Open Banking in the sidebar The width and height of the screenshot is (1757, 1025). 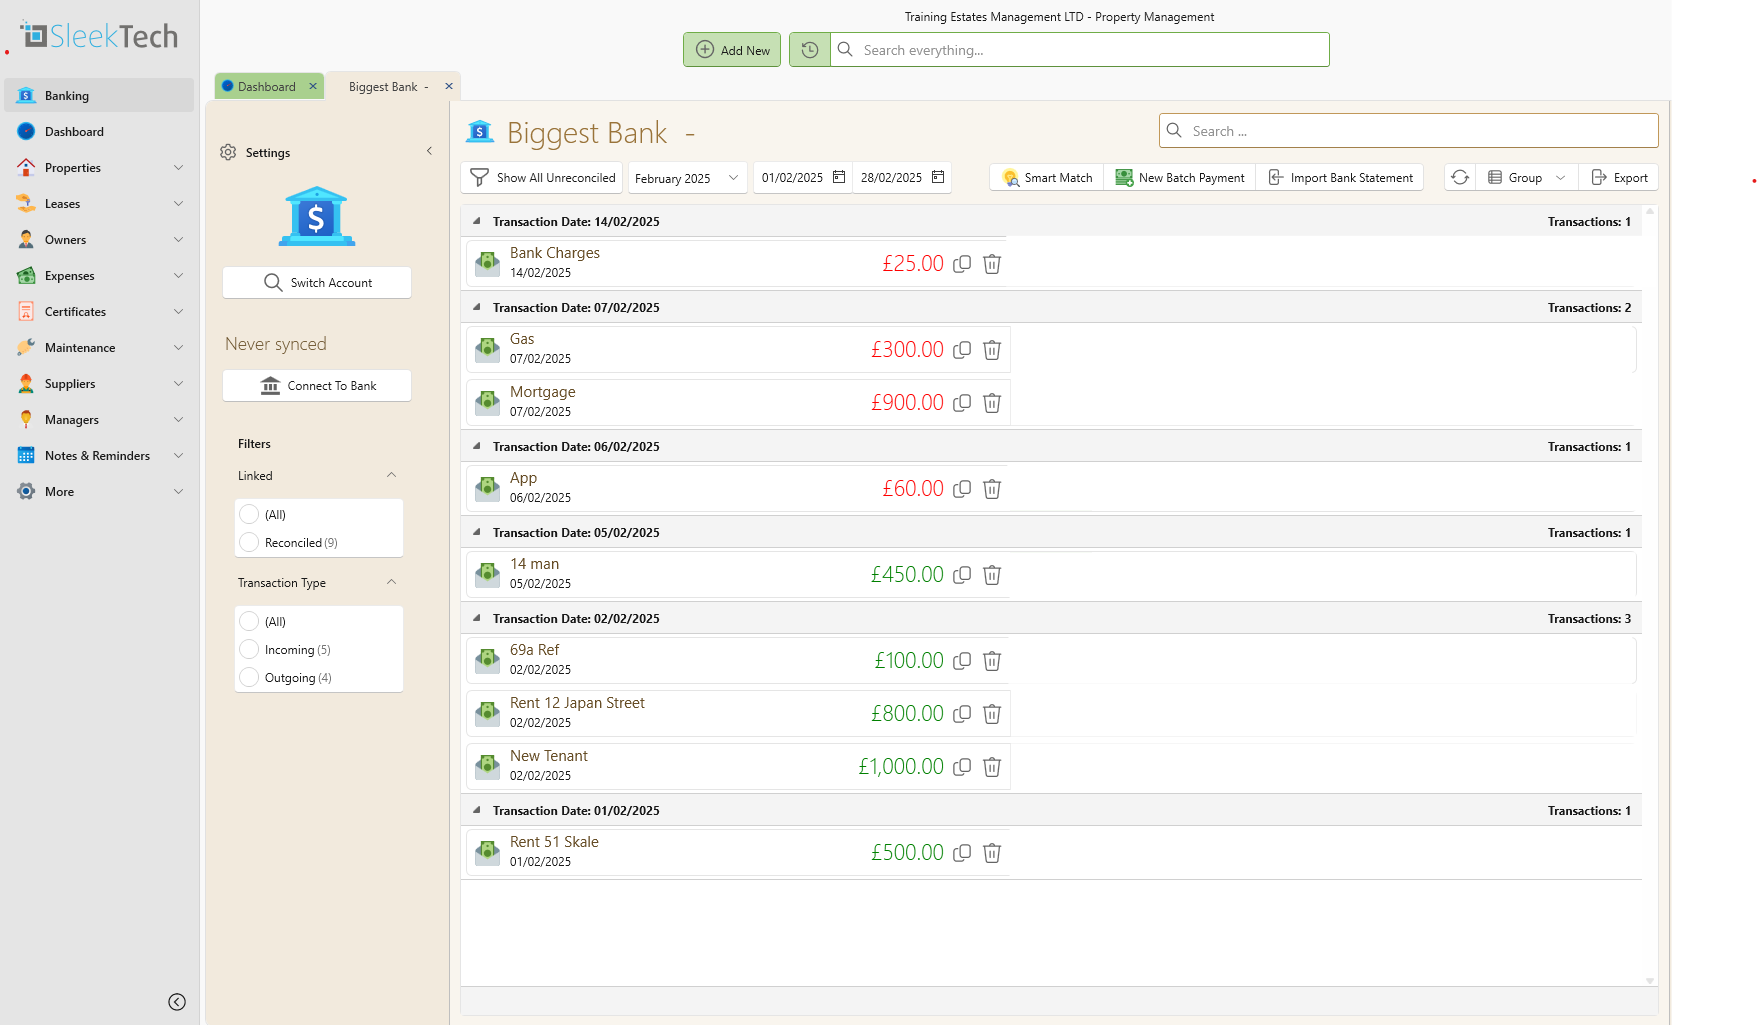click(x=100, y=95)
